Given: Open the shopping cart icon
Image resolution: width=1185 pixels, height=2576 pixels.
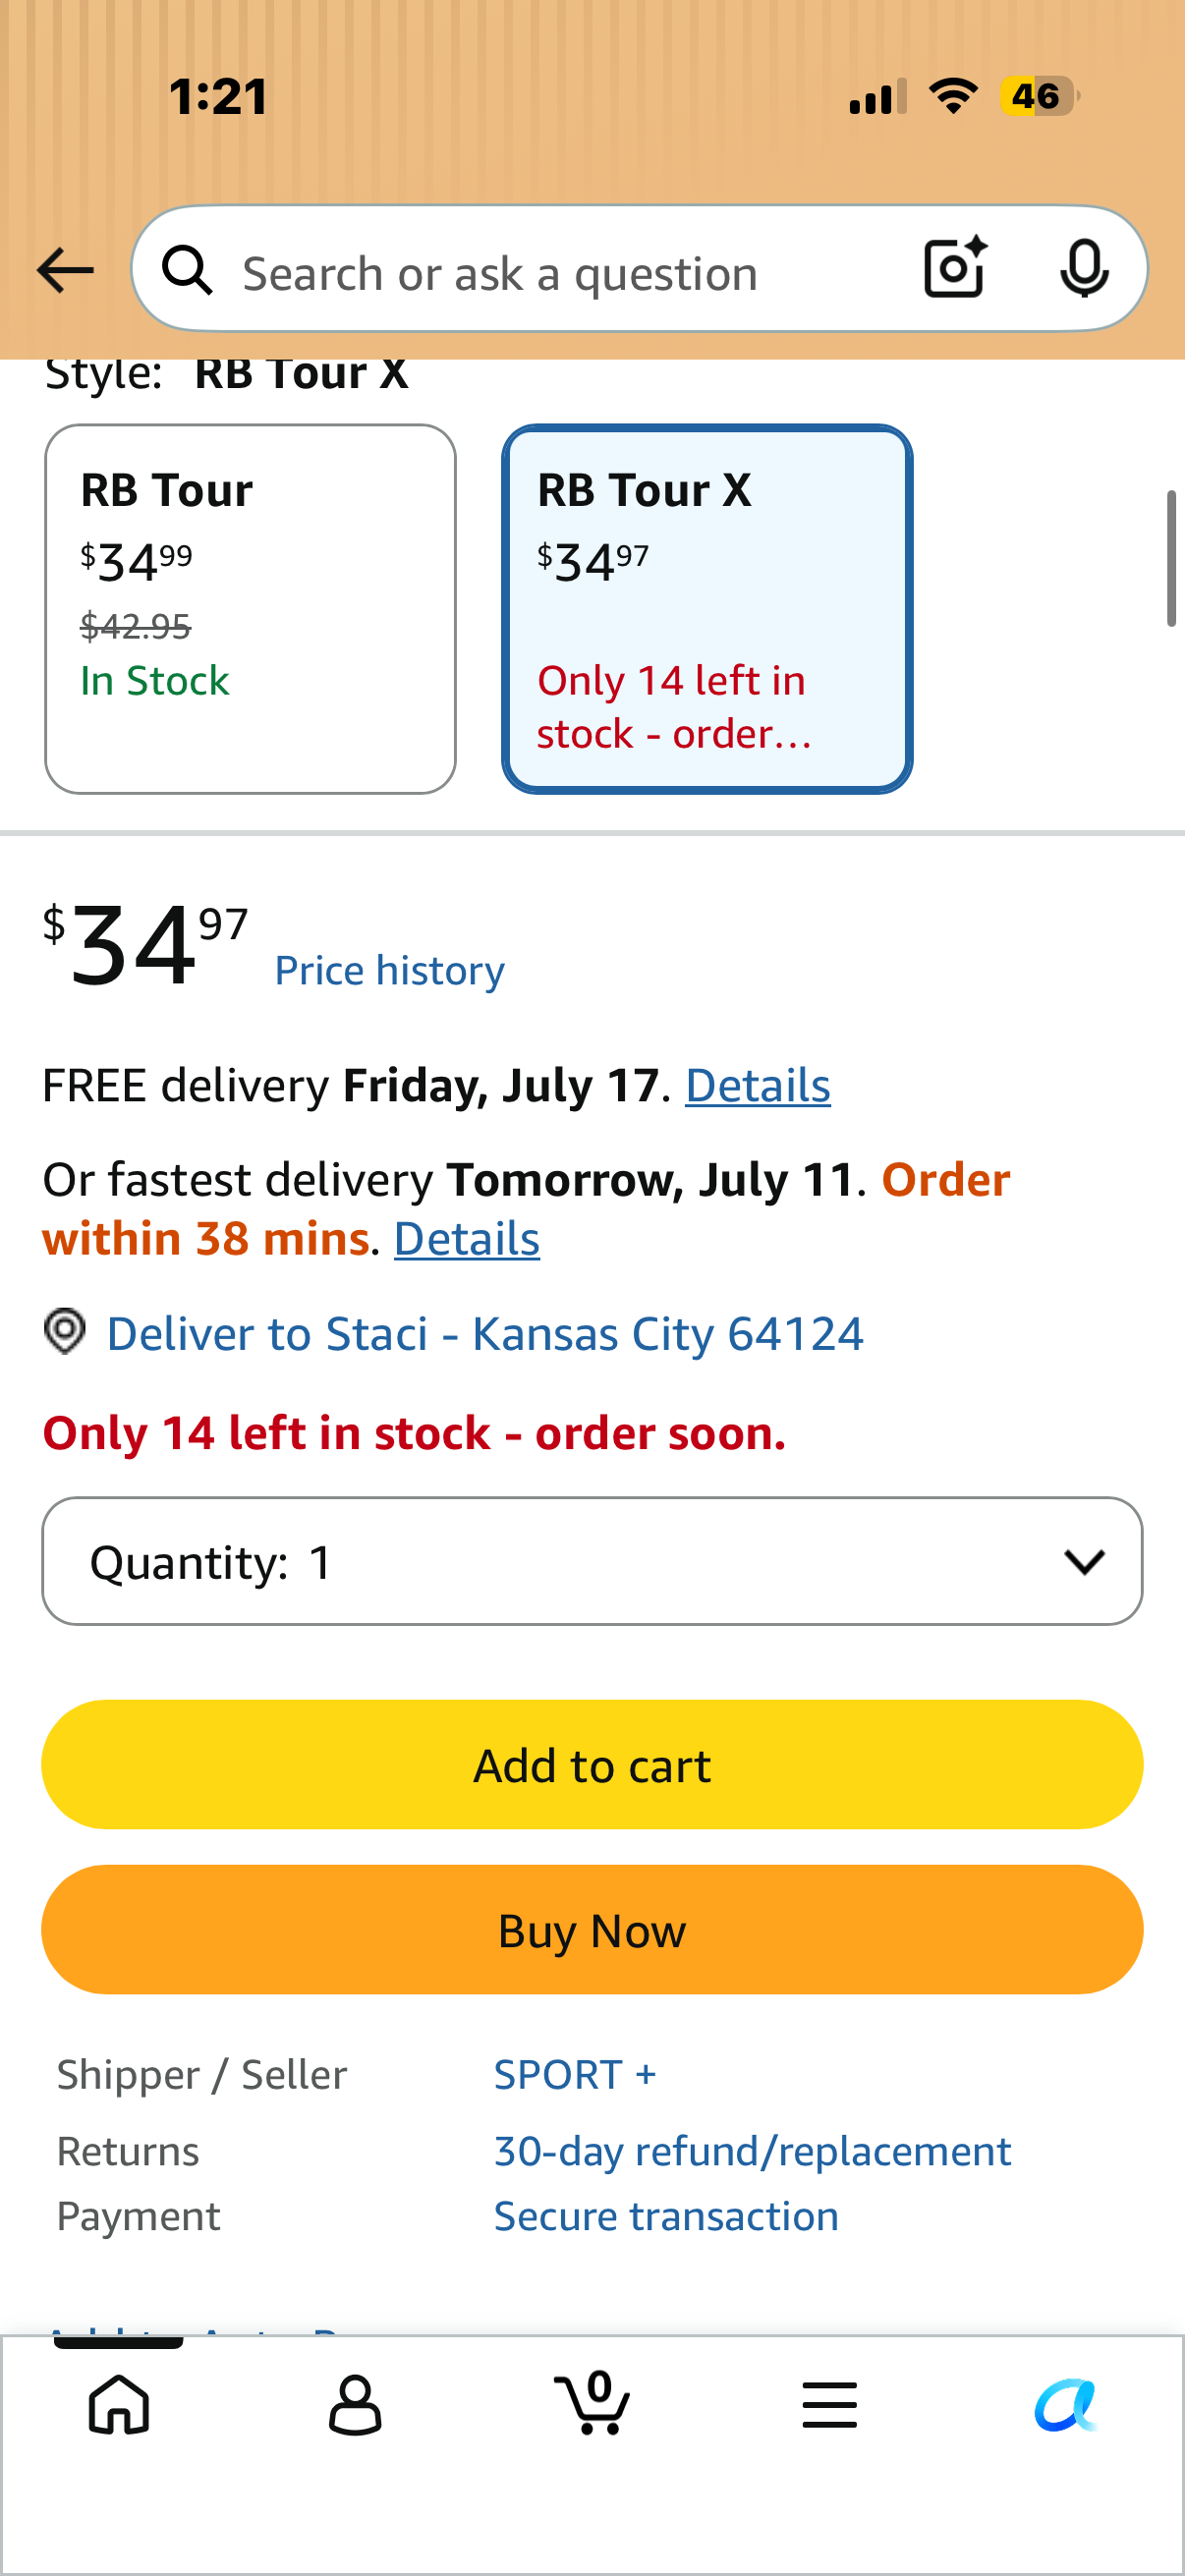Looking at the screenshot, I should click(592, 2402).
